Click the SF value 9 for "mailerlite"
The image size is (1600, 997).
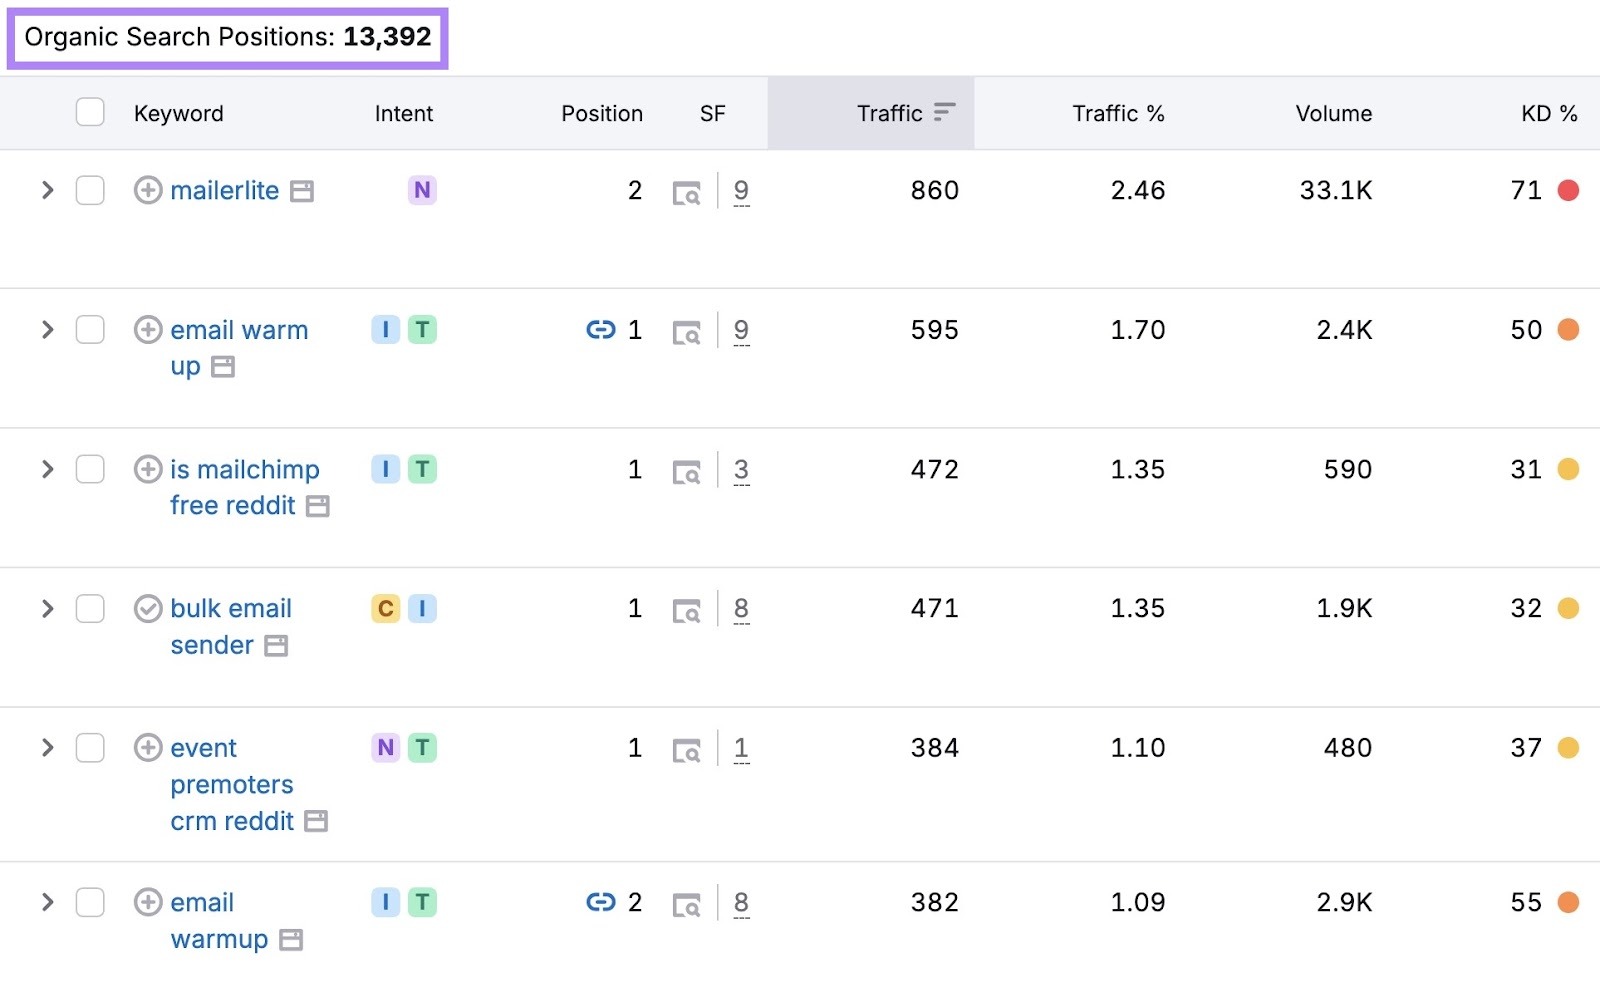click(742, 190)
